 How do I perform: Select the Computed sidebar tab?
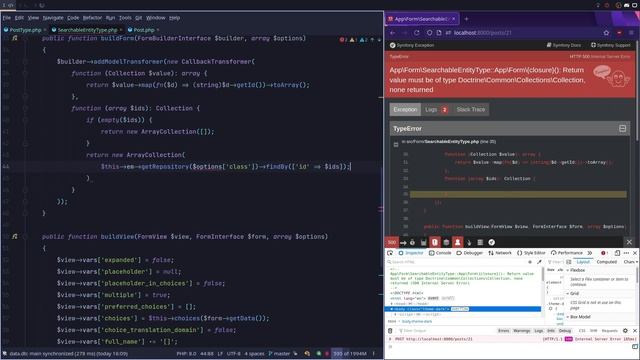click(x=607, y=262)
